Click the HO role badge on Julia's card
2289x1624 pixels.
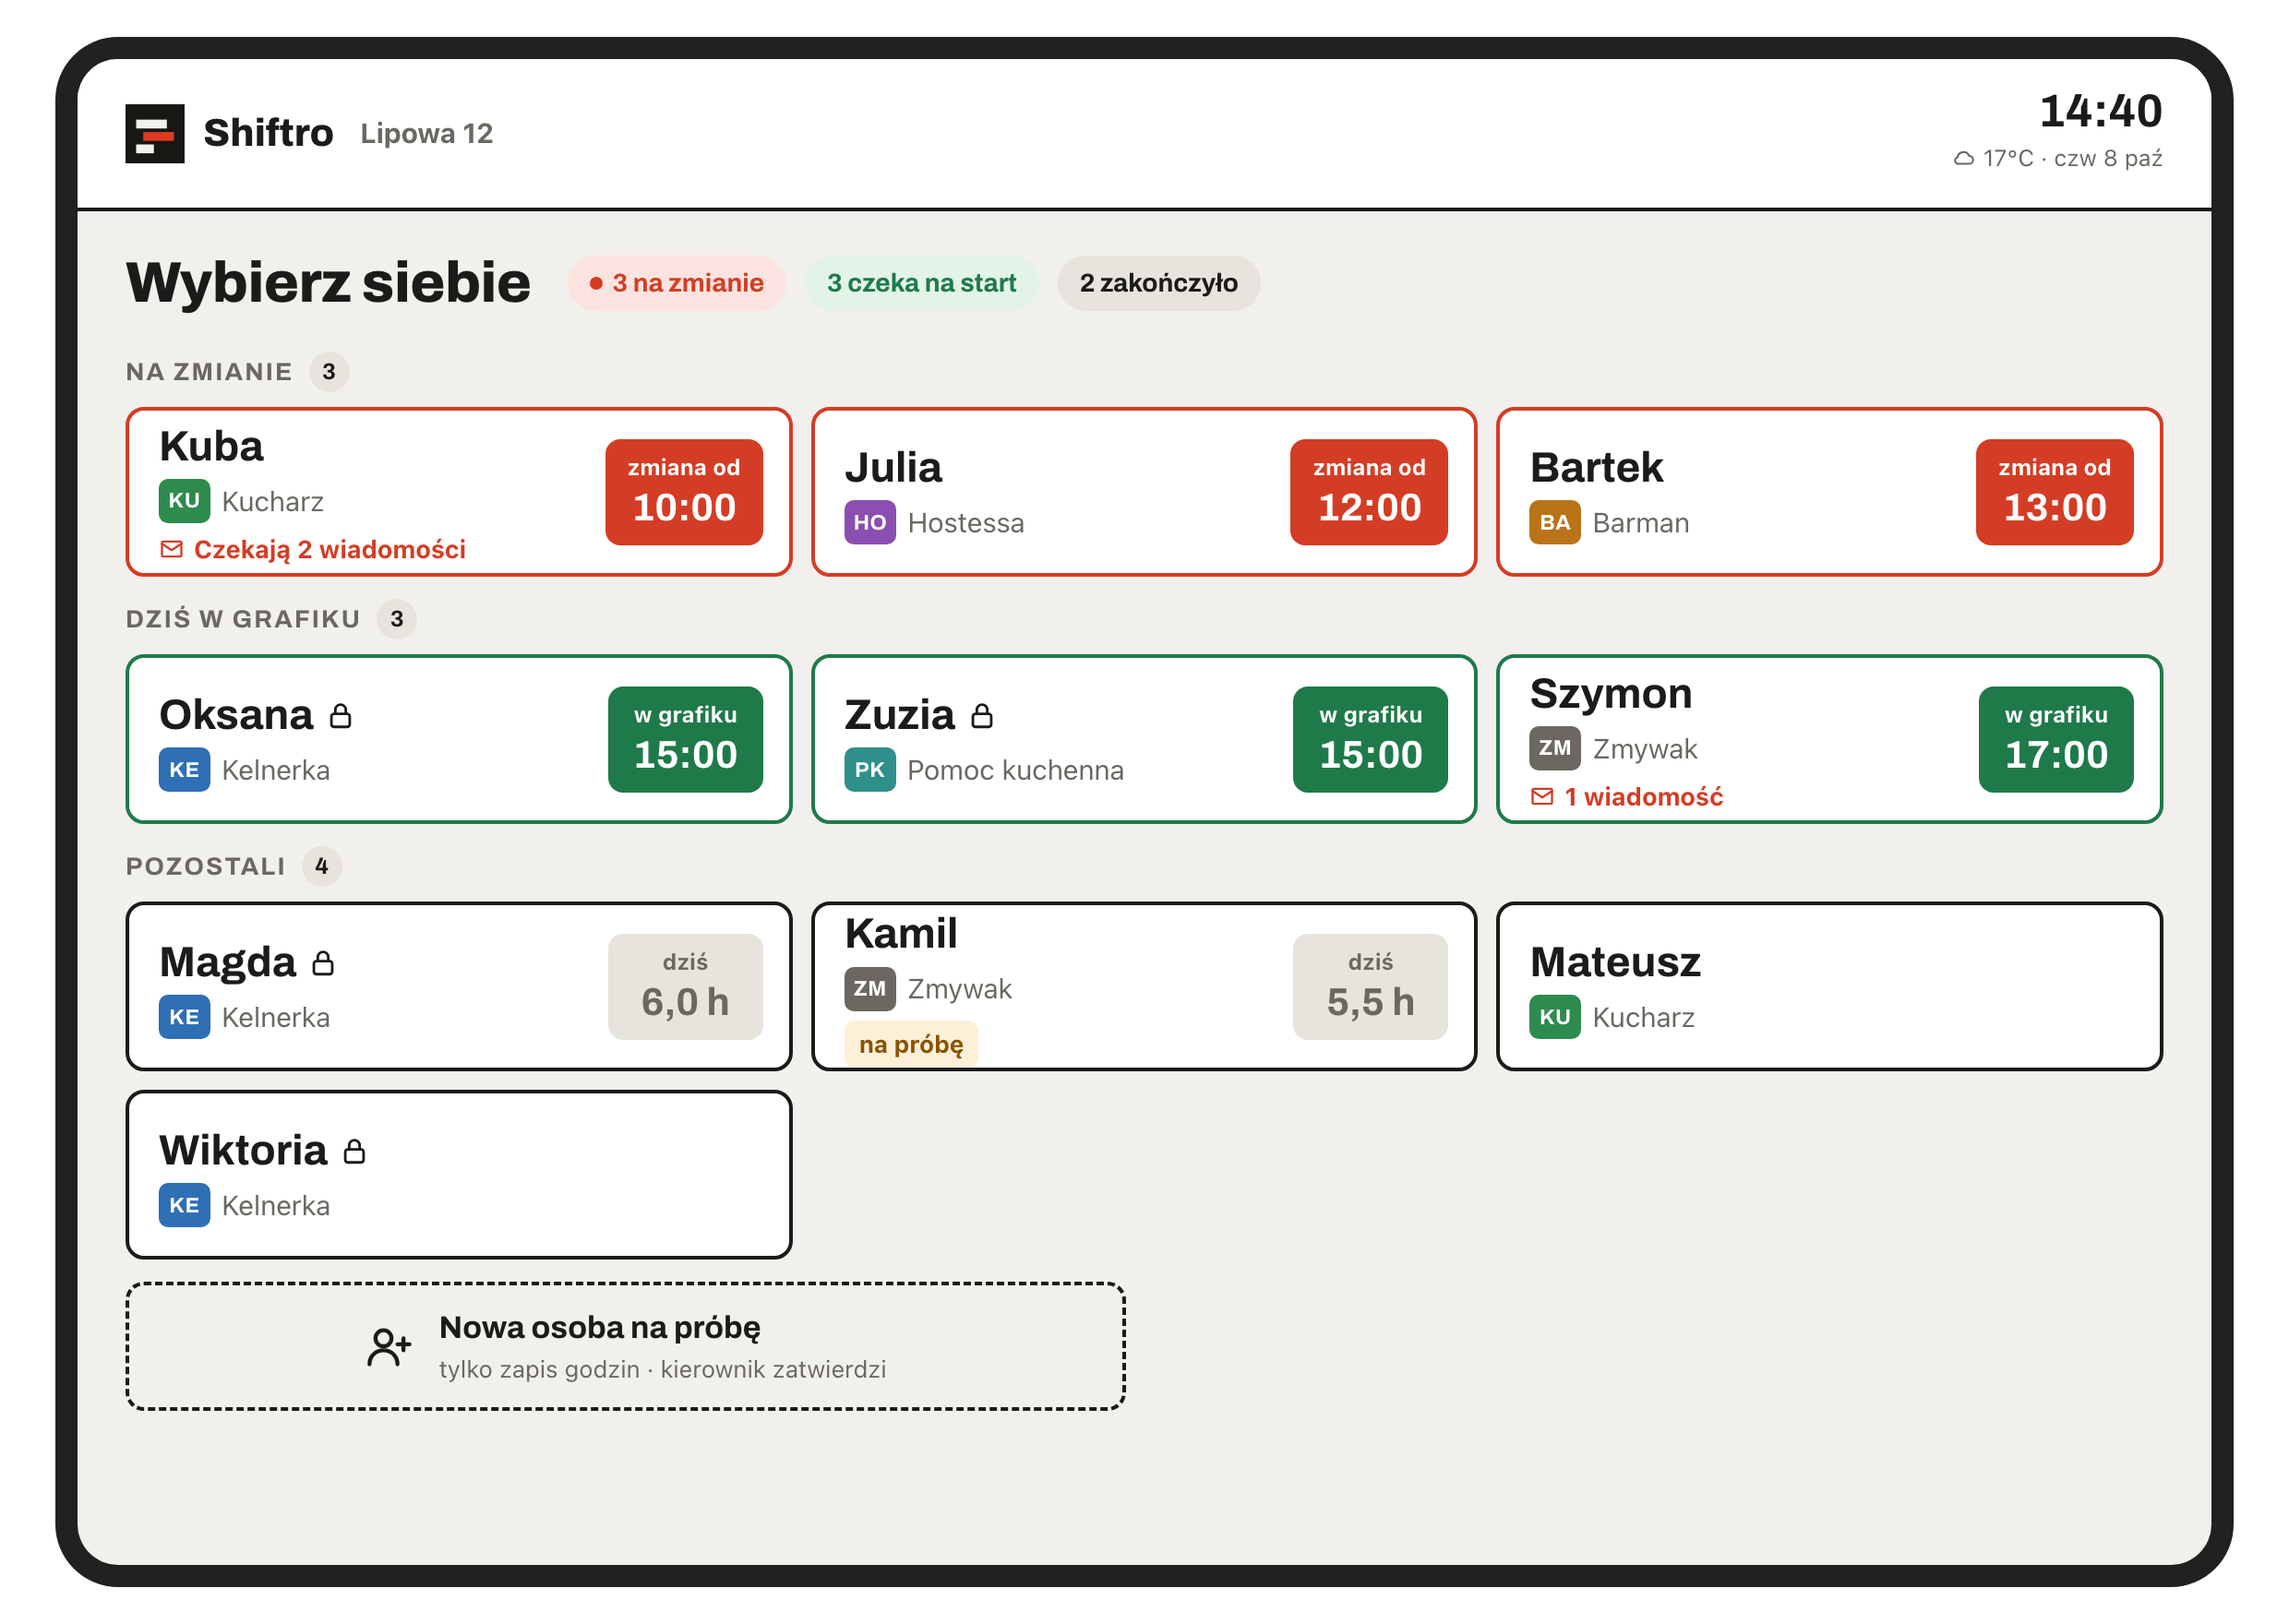point(869,522)
